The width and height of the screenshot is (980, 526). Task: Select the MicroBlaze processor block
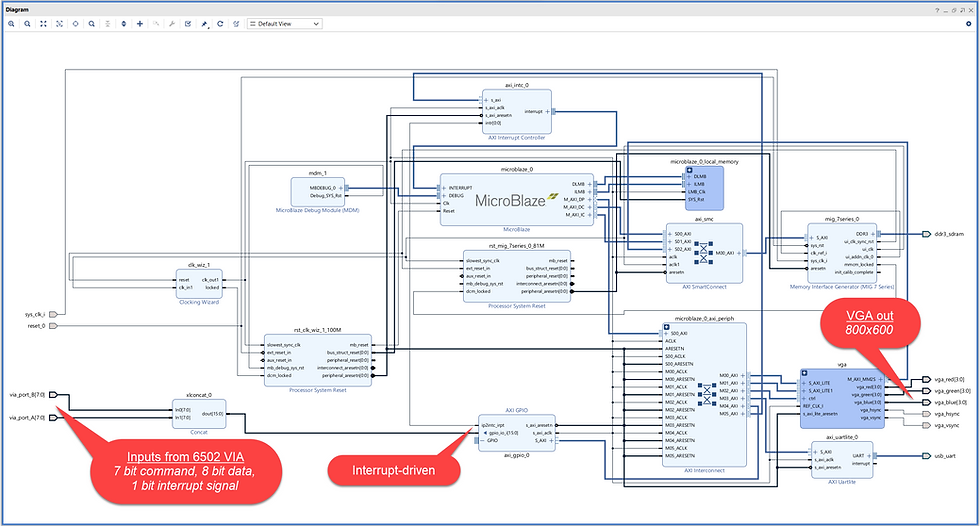tap(516, 200)
